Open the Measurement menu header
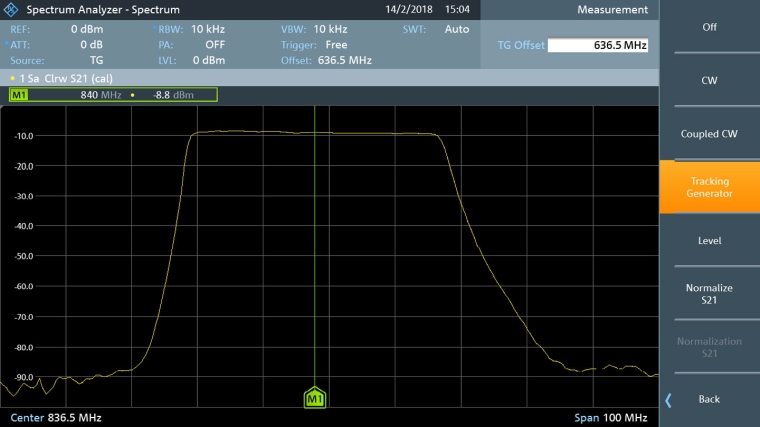The image size is (760, 427). (613, 9)
